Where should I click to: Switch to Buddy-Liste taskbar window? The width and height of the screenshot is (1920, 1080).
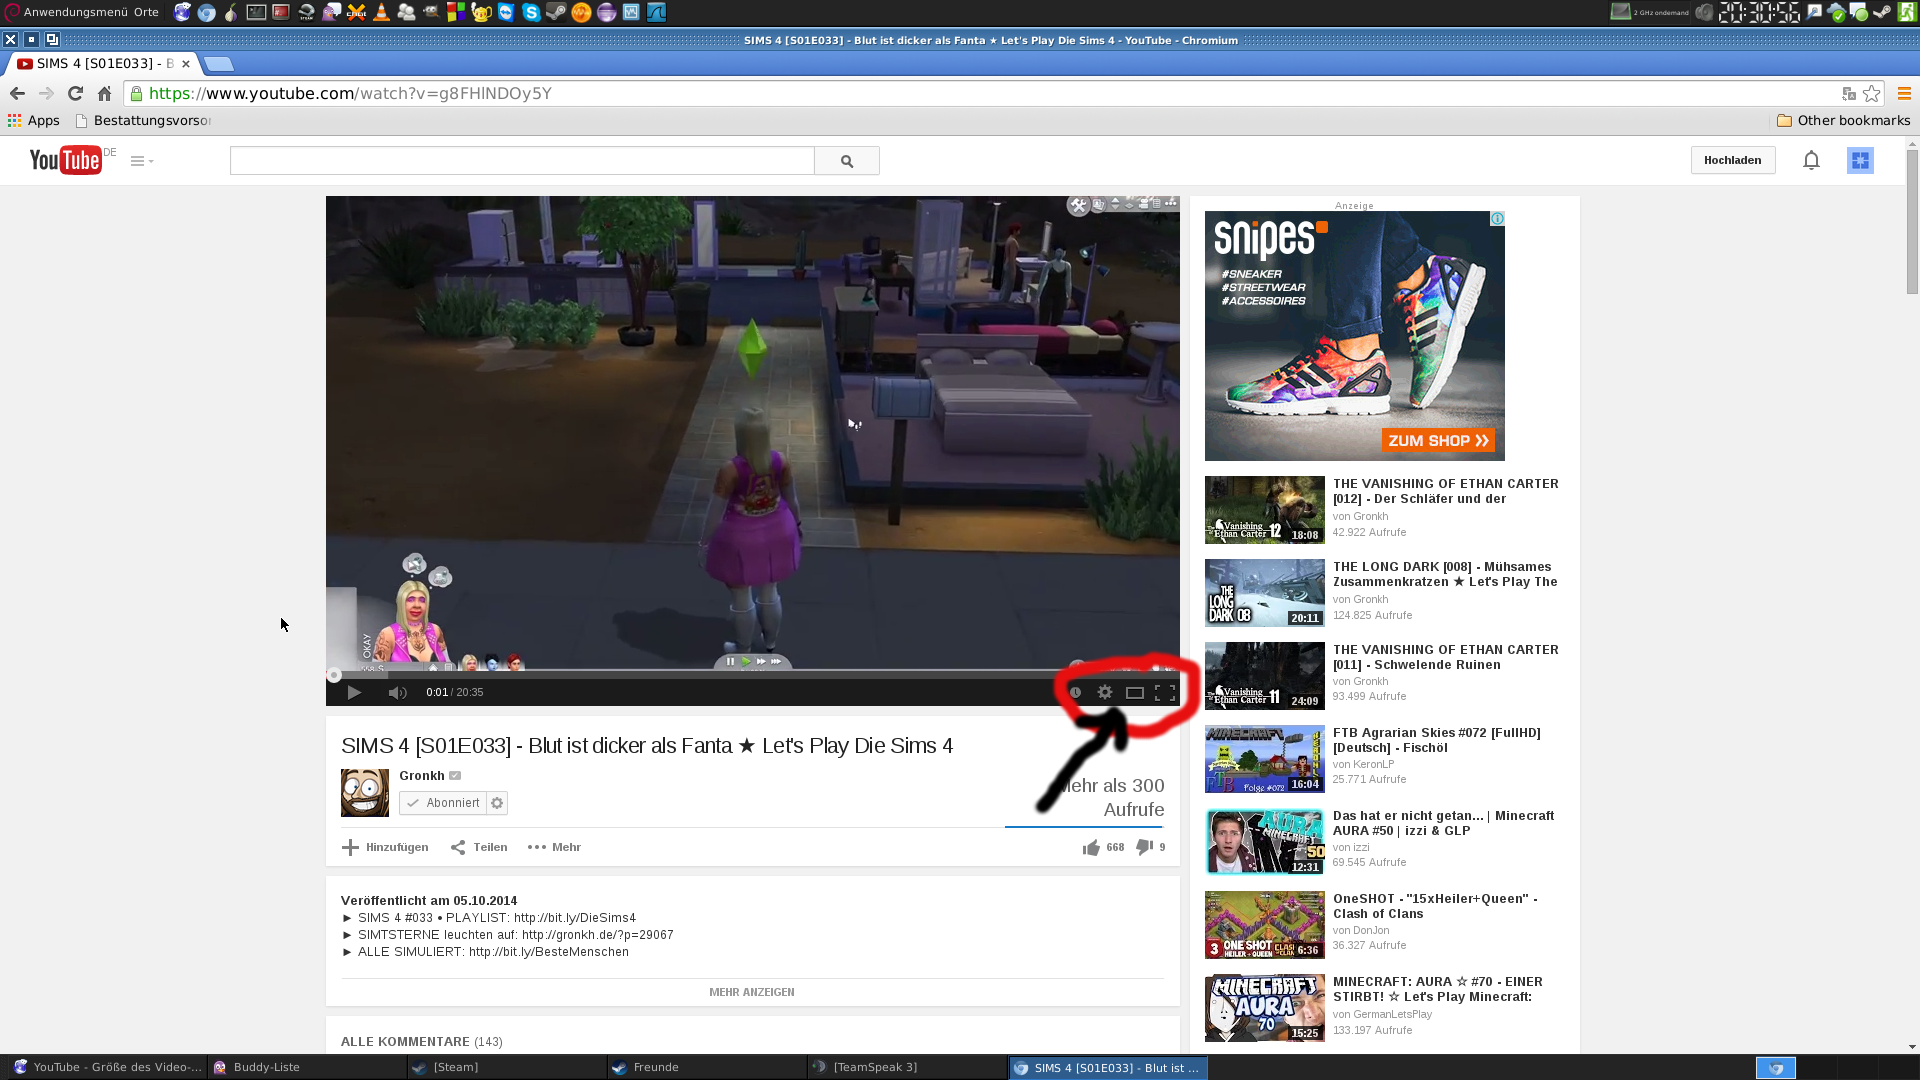coord(307,1067)
